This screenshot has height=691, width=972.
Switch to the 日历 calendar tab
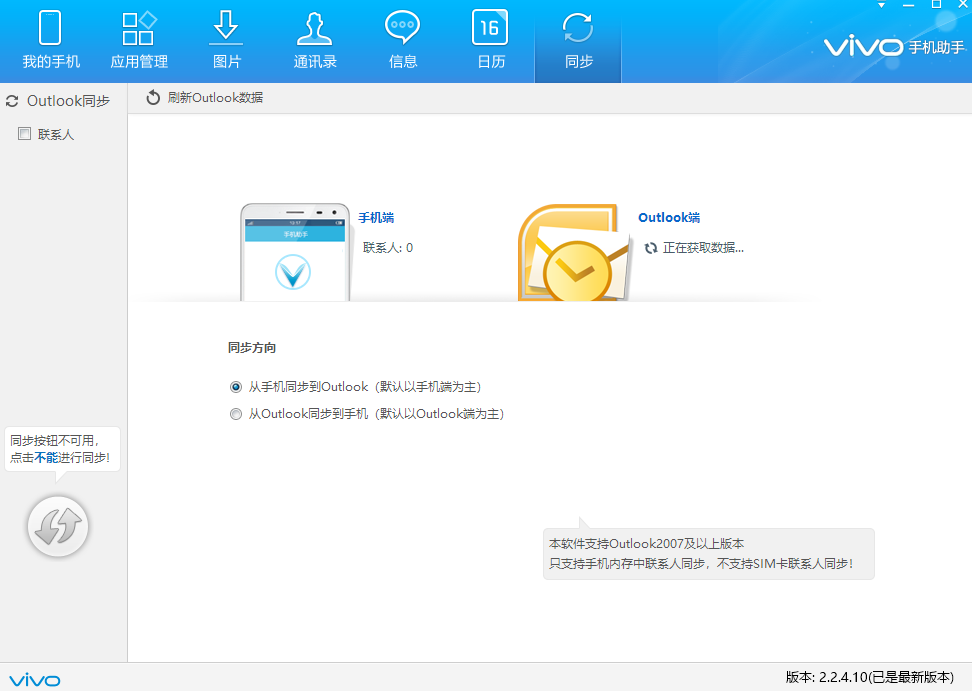(x=491, y=41)
